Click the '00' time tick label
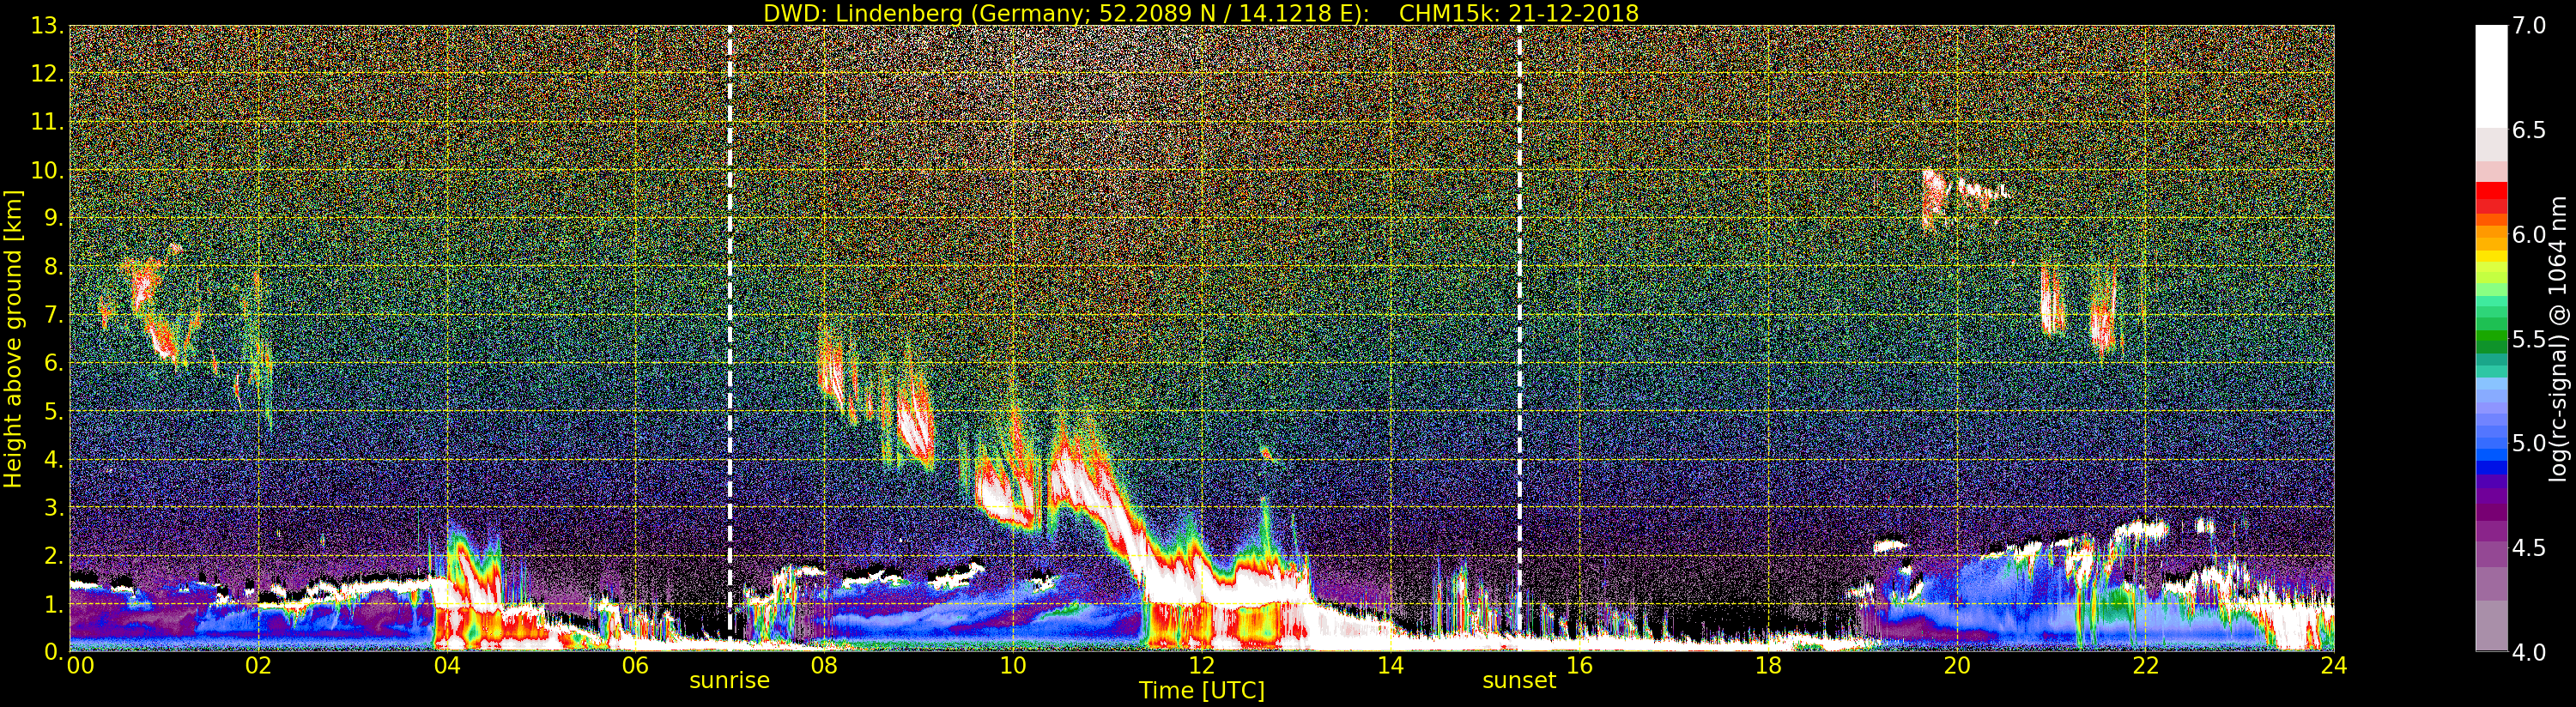 tap(80, 666)
